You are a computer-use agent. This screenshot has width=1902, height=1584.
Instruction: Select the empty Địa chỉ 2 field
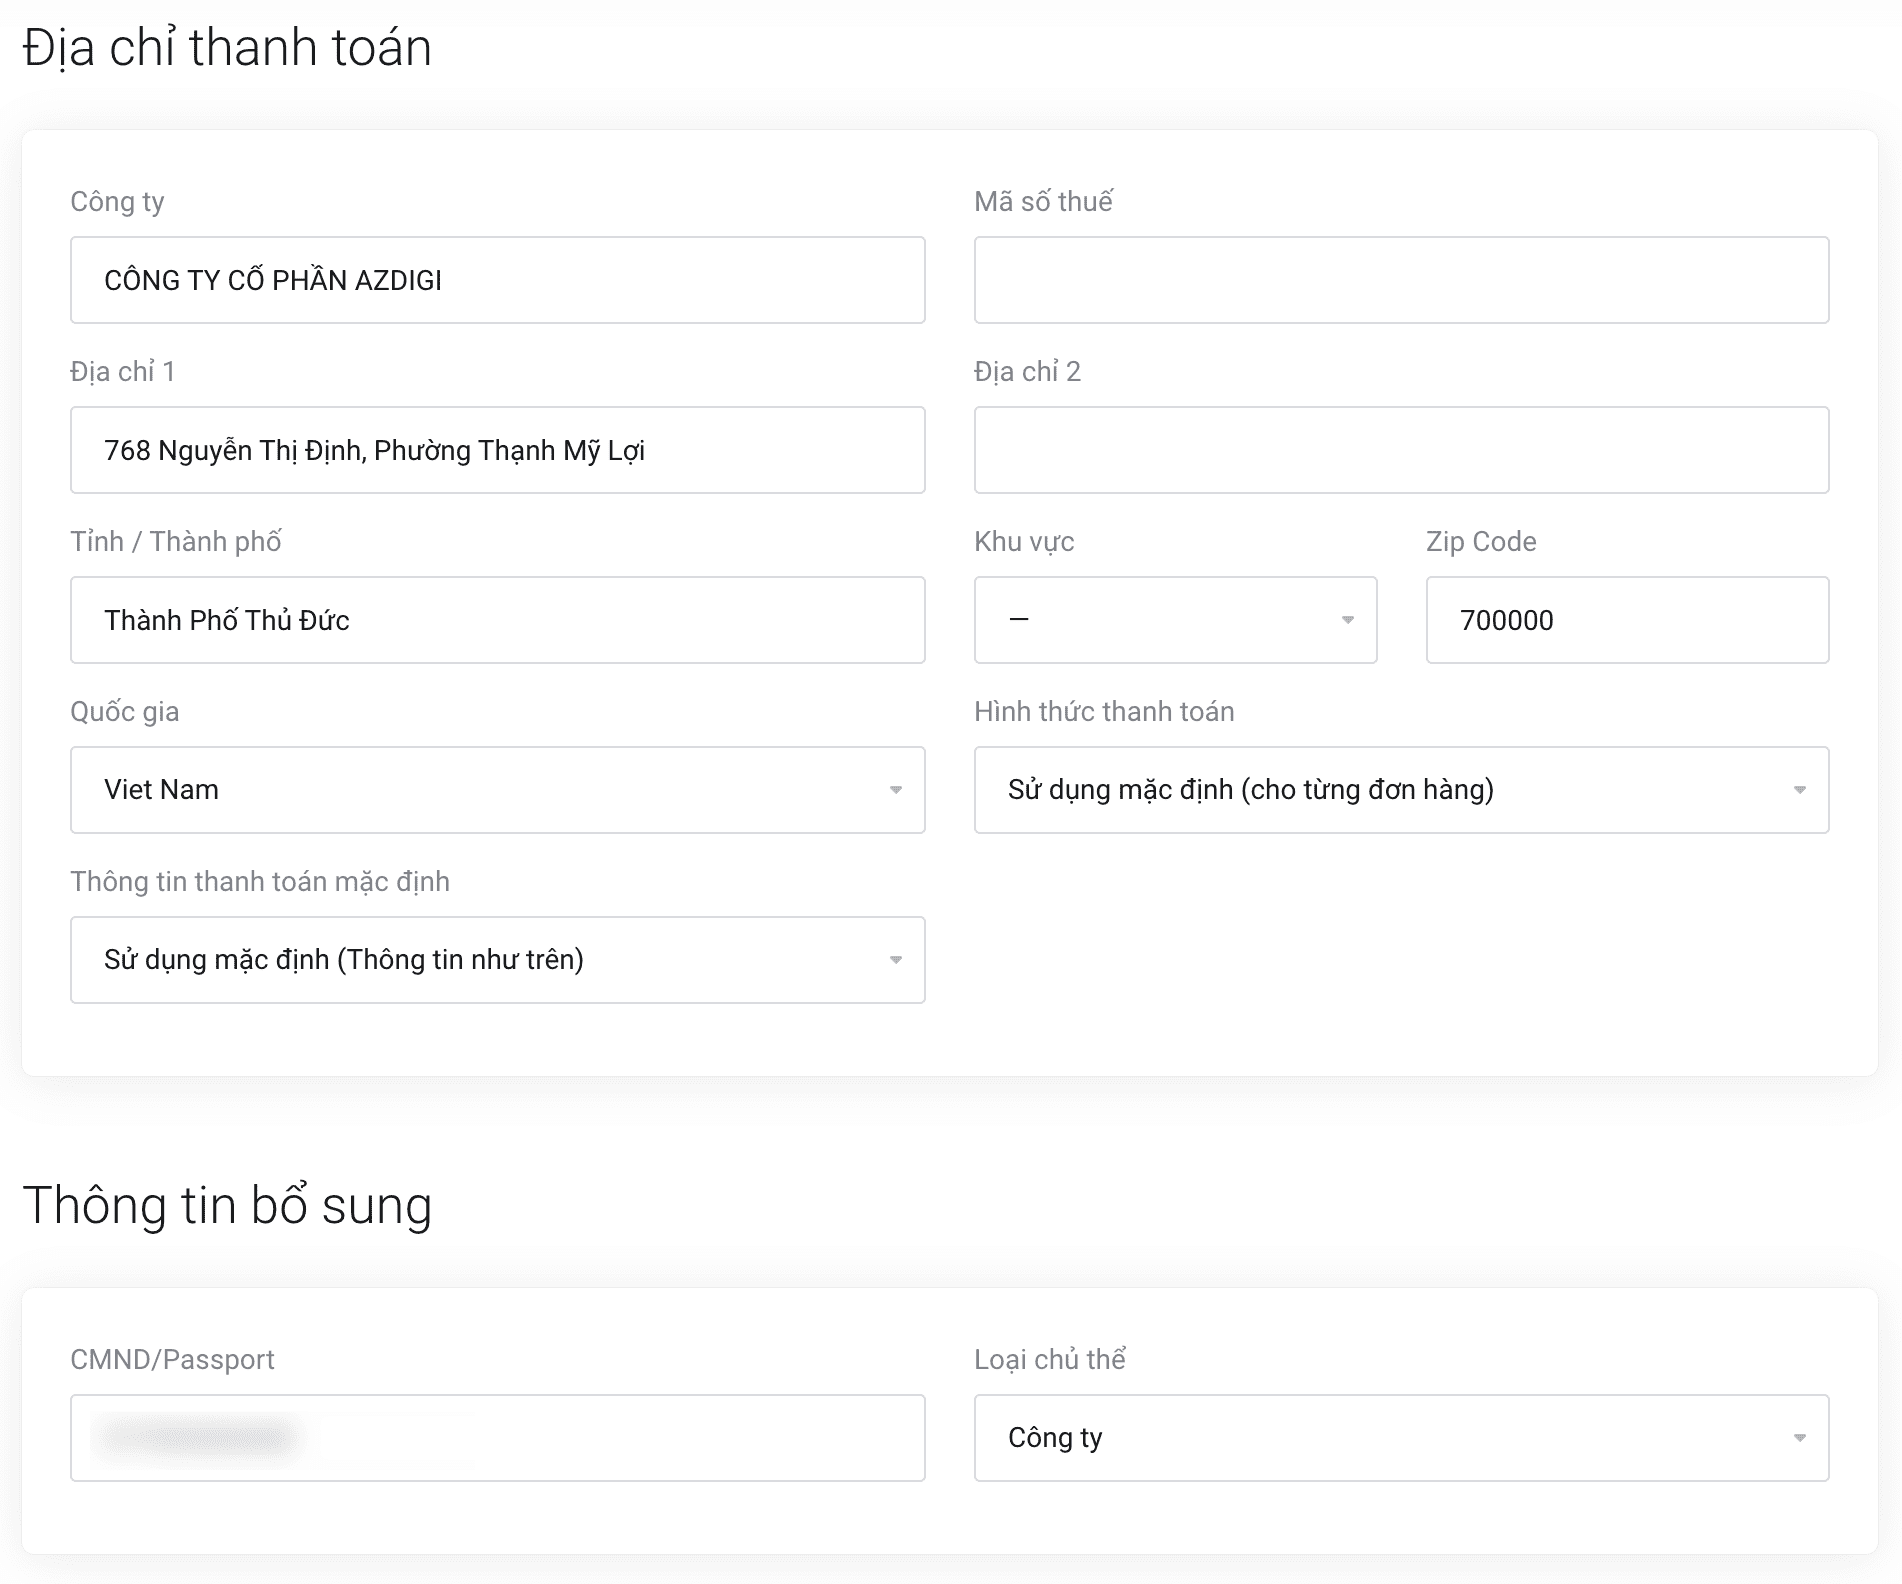(x=1401, y=450)
